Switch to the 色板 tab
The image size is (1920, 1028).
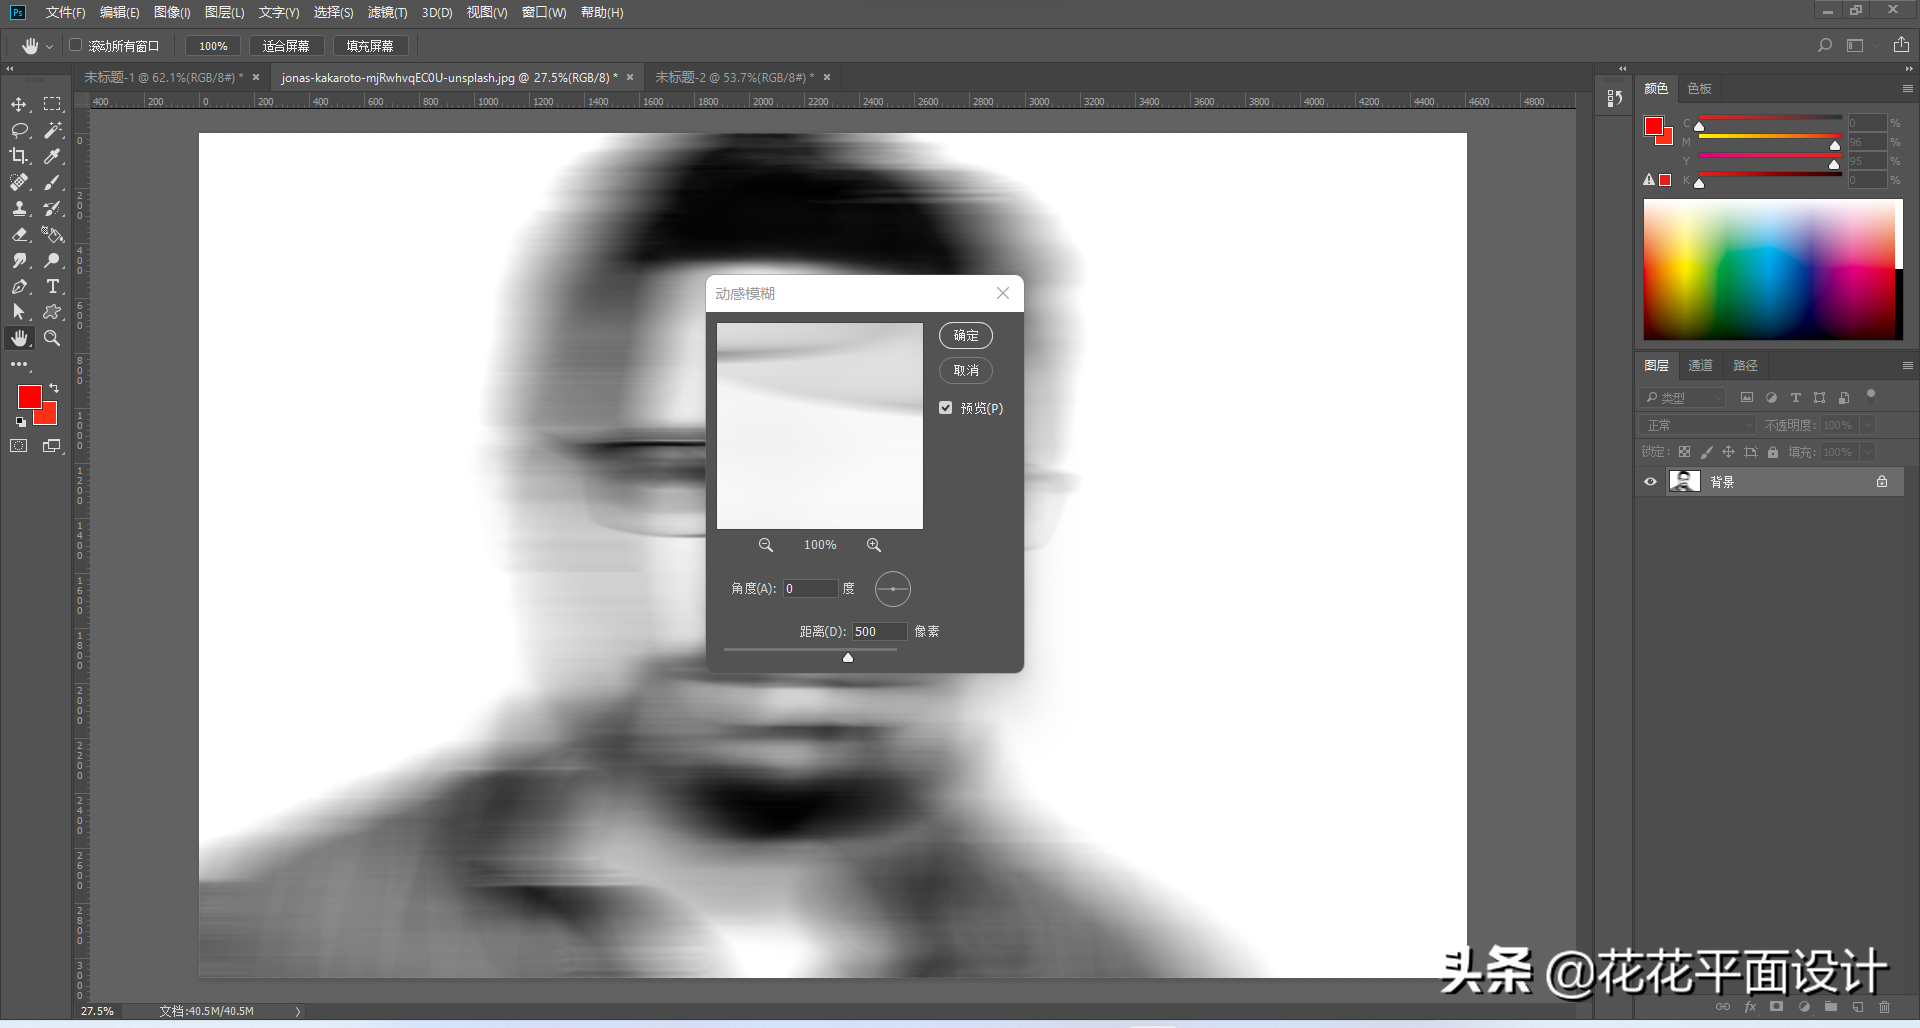[1699, 89]
